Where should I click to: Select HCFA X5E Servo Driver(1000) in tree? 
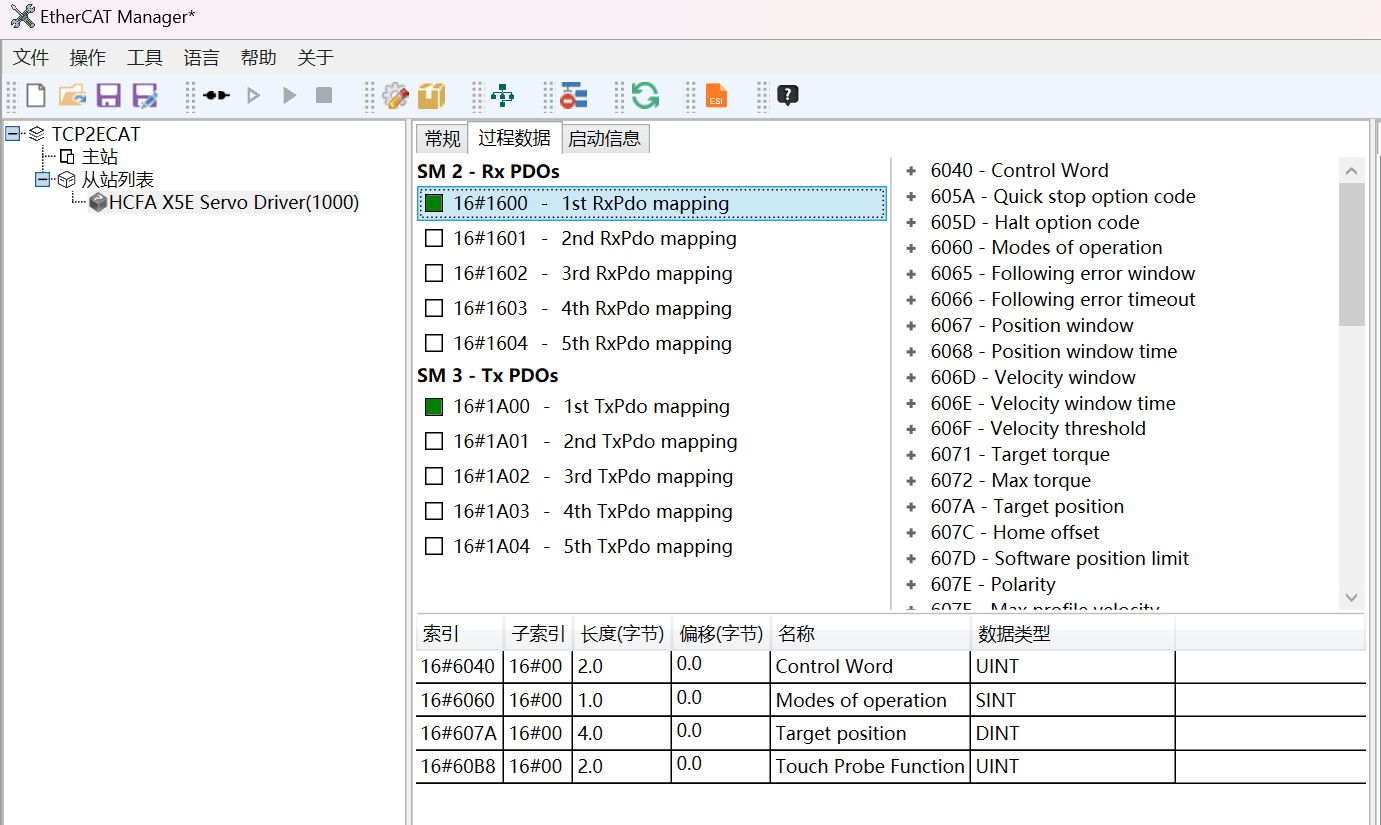(x=234, y=203)
